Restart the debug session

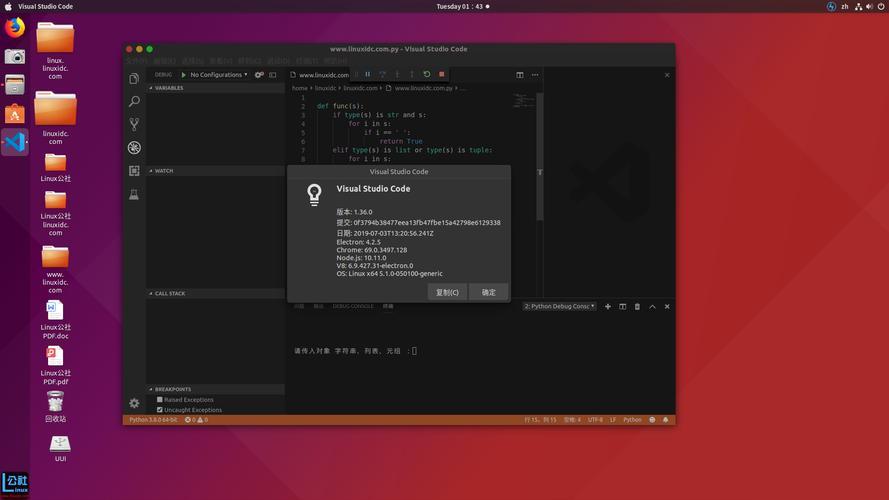click(x=426, y=74)
